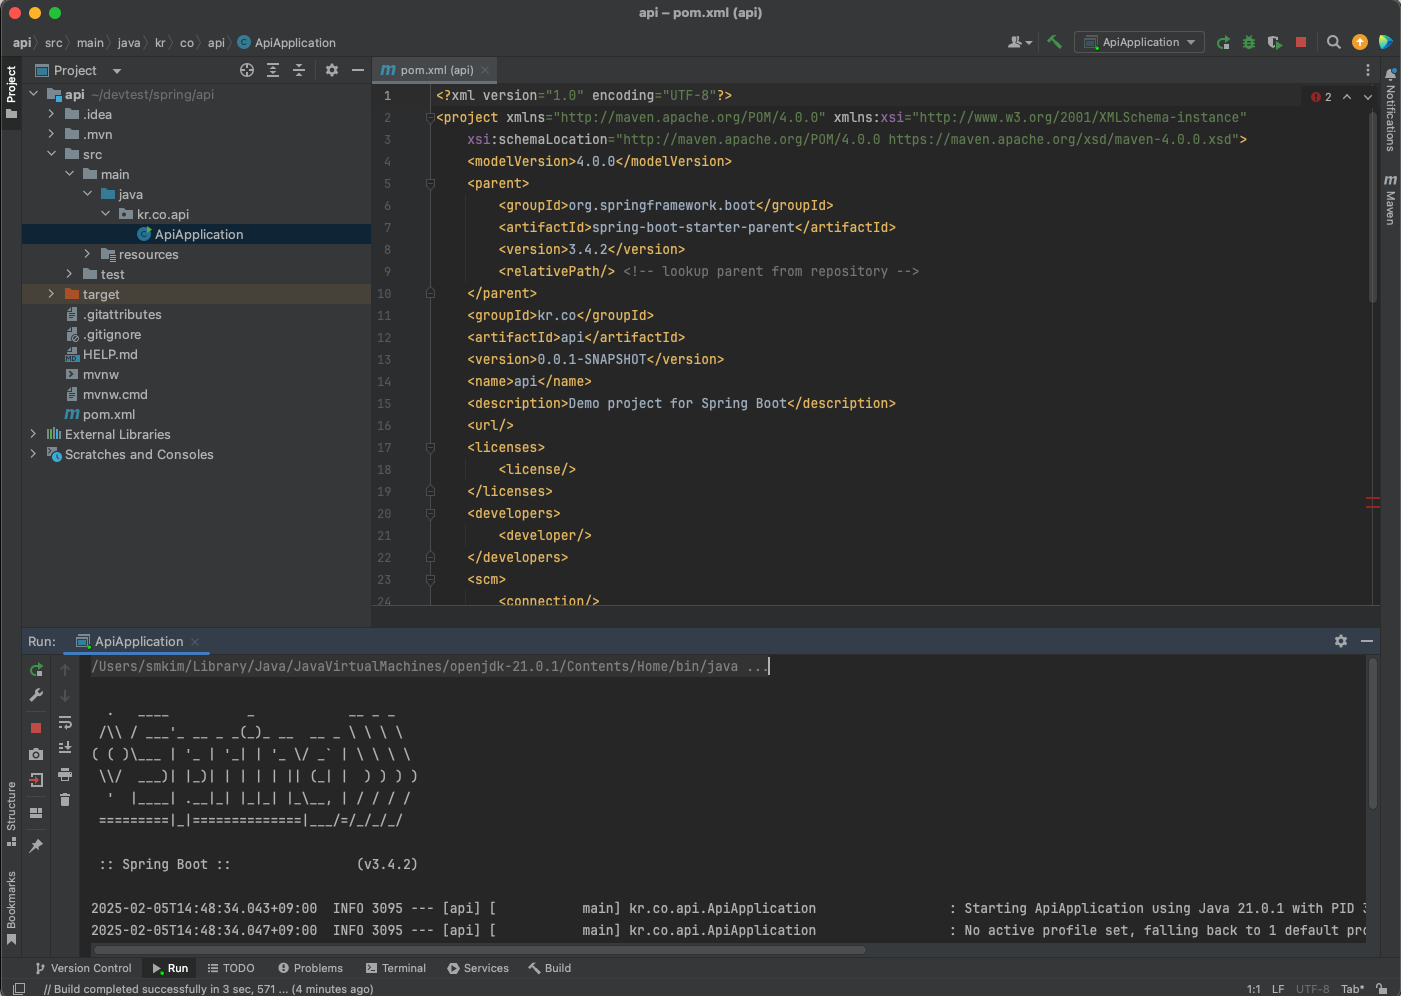
Task: Open editor tab more options menu
Action: 1368,70
